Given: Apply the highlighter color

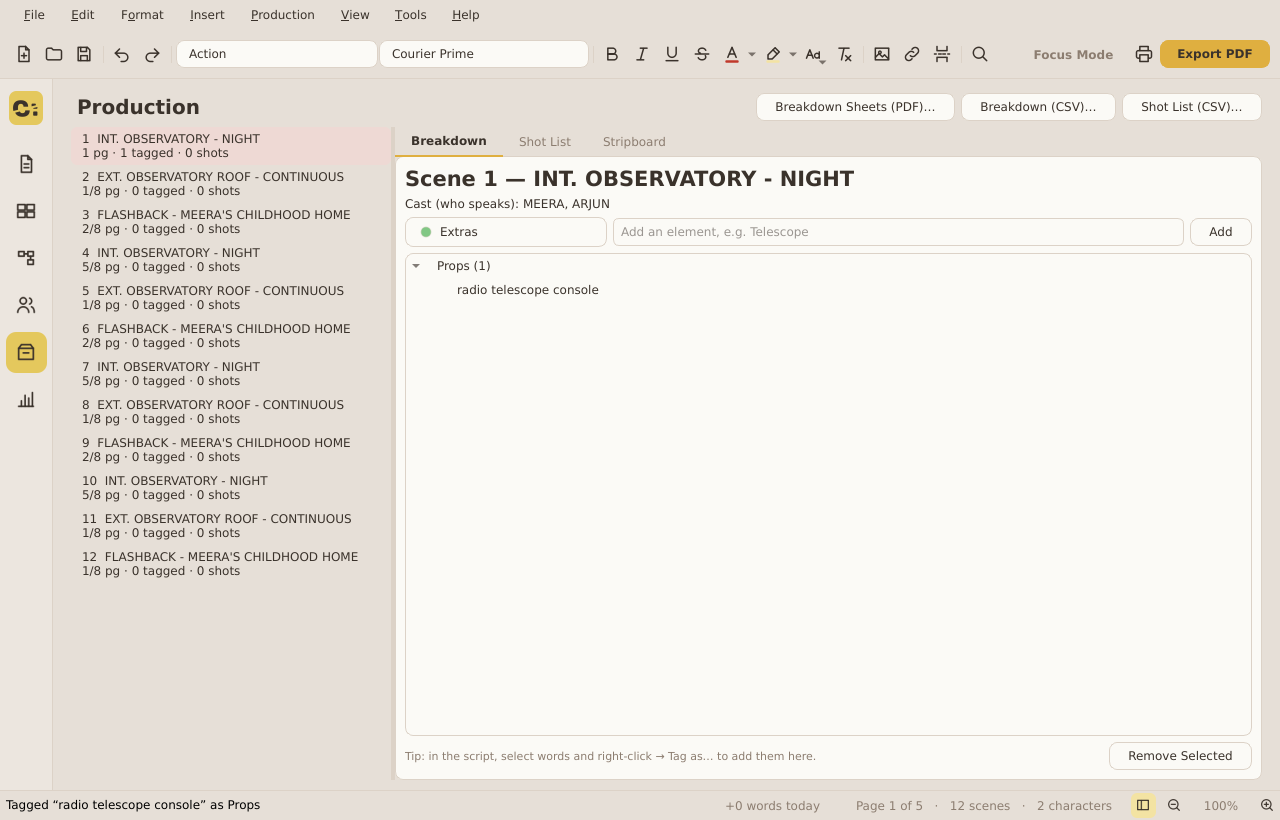Looking at the screenshot, I should coord(773,54).
